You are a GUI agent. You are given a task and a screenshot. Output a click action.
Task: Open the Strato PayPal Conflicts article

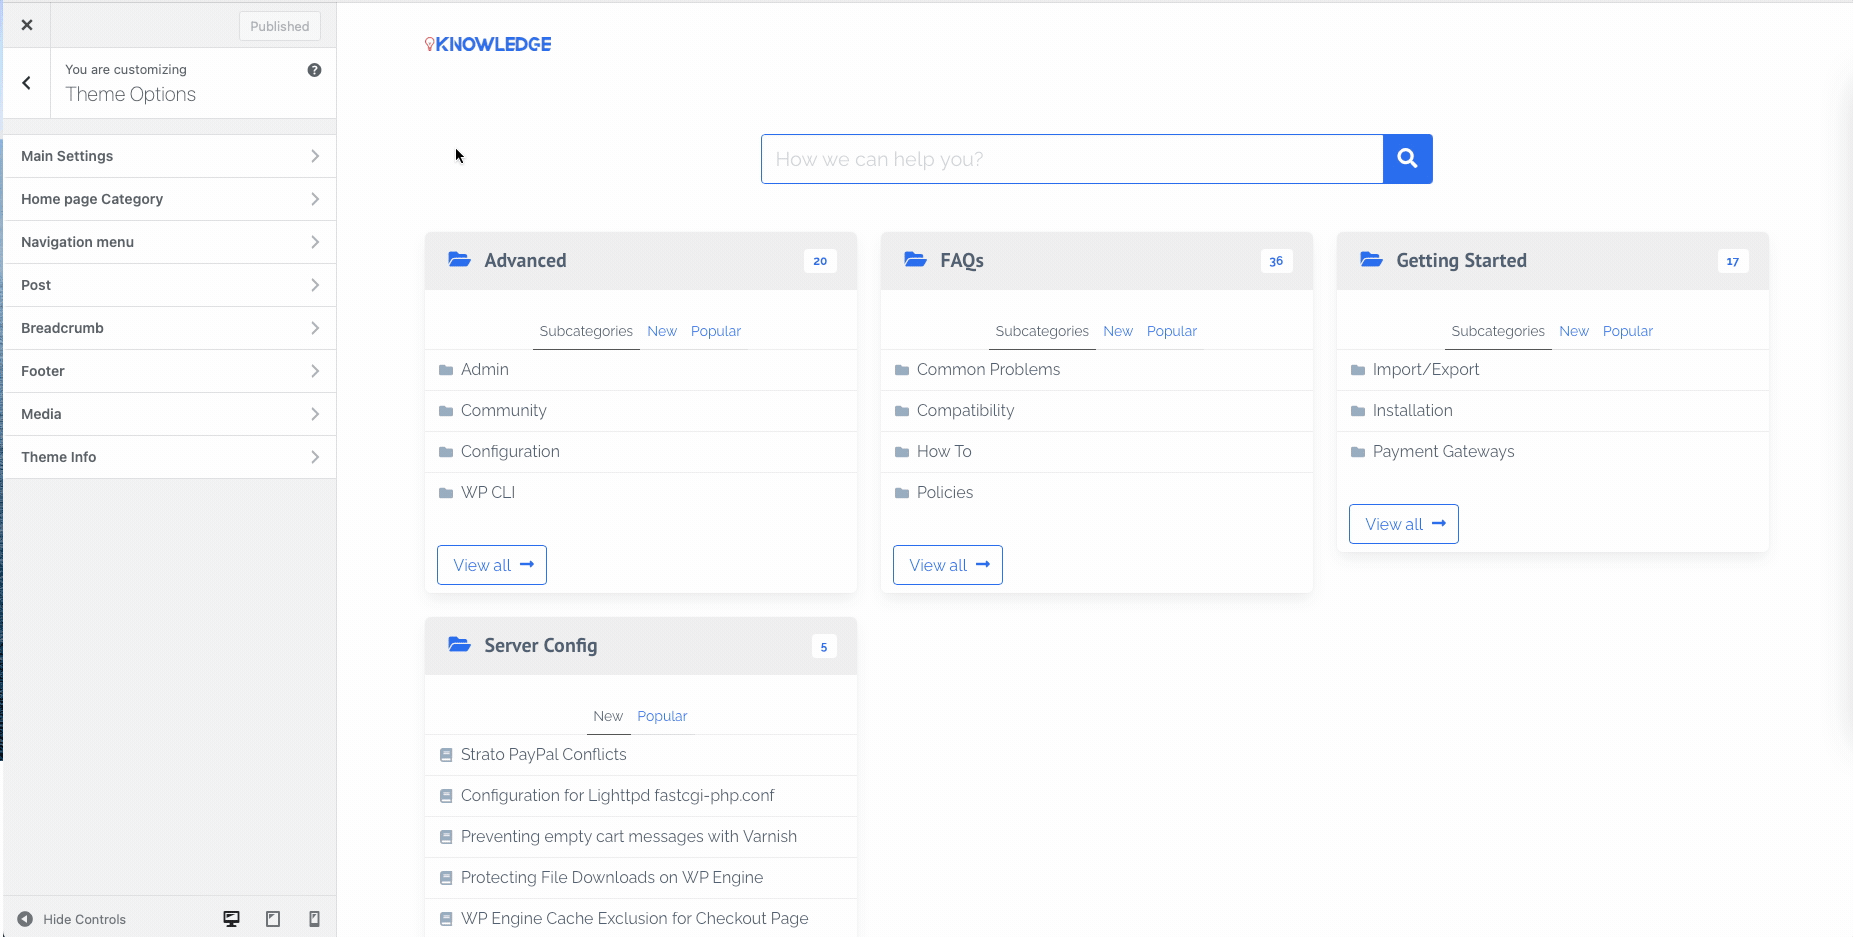[x=543, y=754]
